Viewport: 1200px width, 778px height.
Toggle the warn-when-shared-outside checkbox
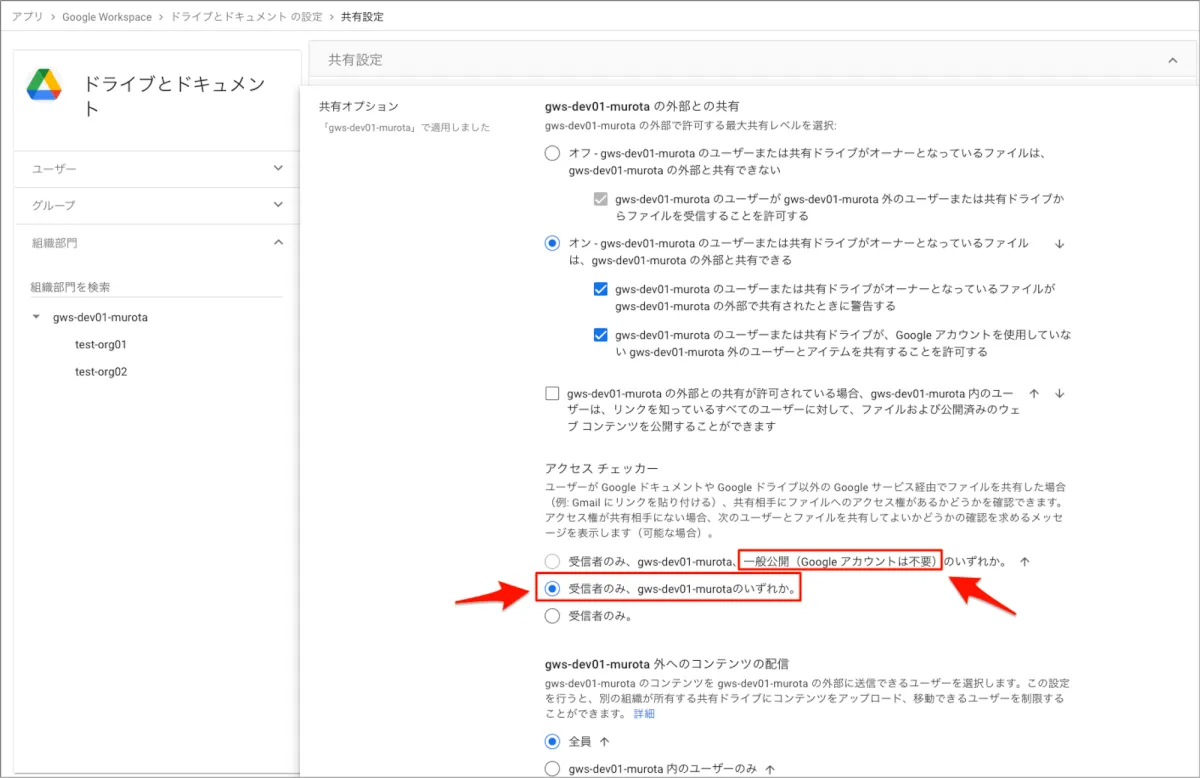[601, 289]
